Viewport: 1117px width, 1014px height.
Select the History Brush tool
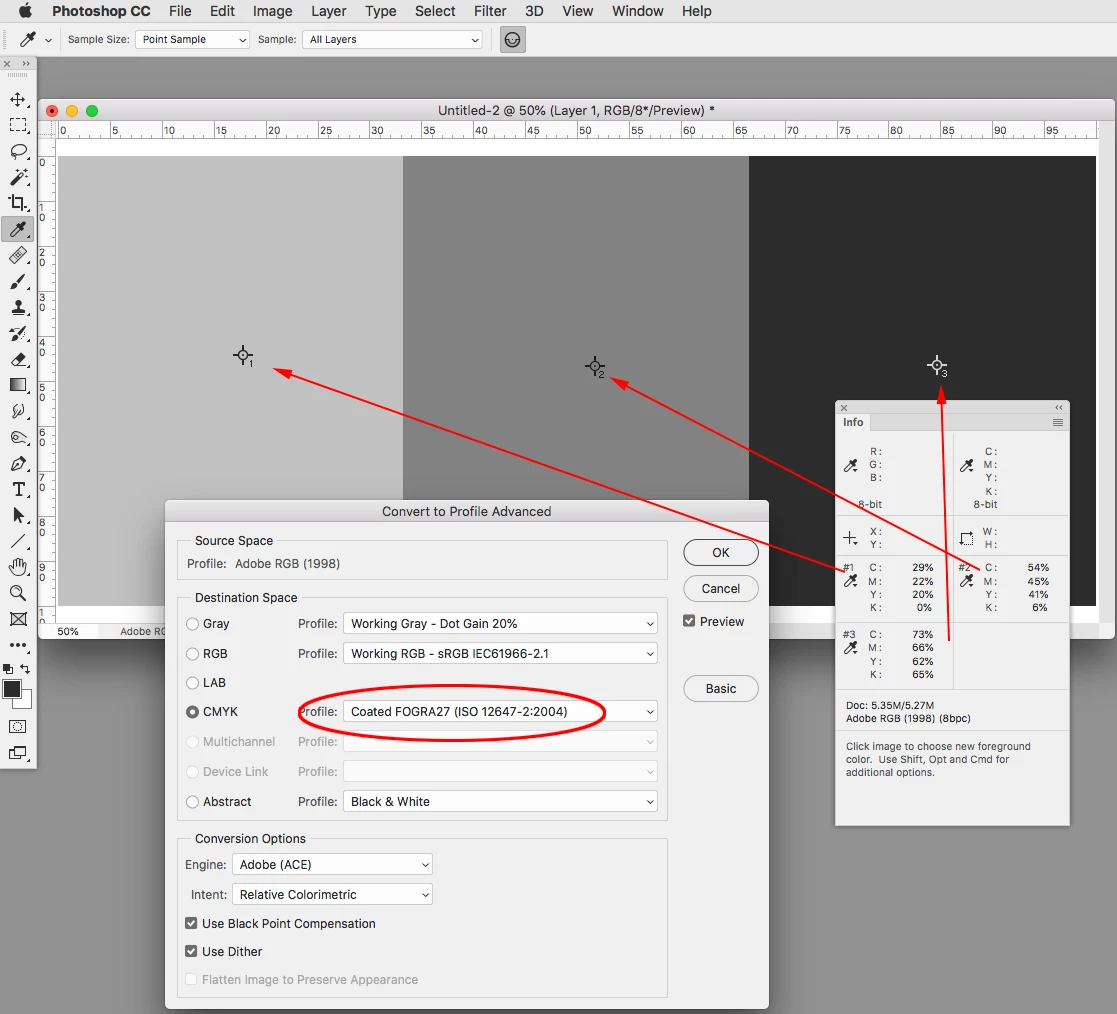[x=18, y=333]
